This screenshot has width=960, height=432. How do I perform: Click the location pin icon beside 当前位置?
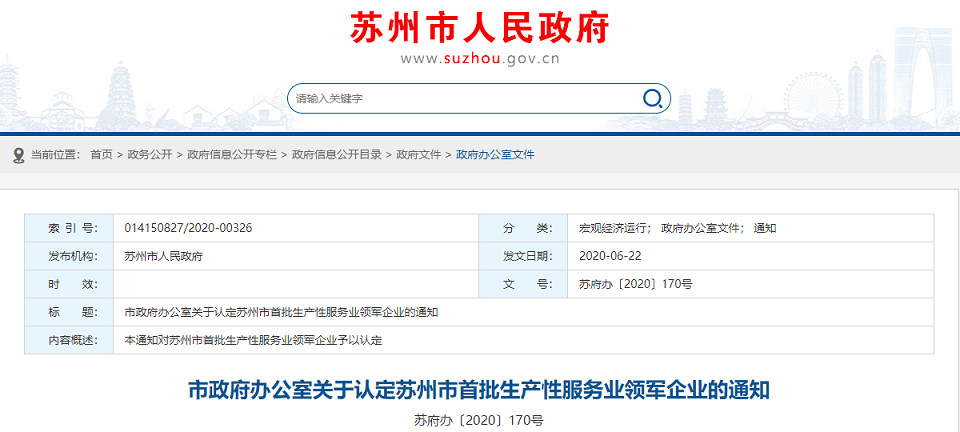click(x=18, y=155)
